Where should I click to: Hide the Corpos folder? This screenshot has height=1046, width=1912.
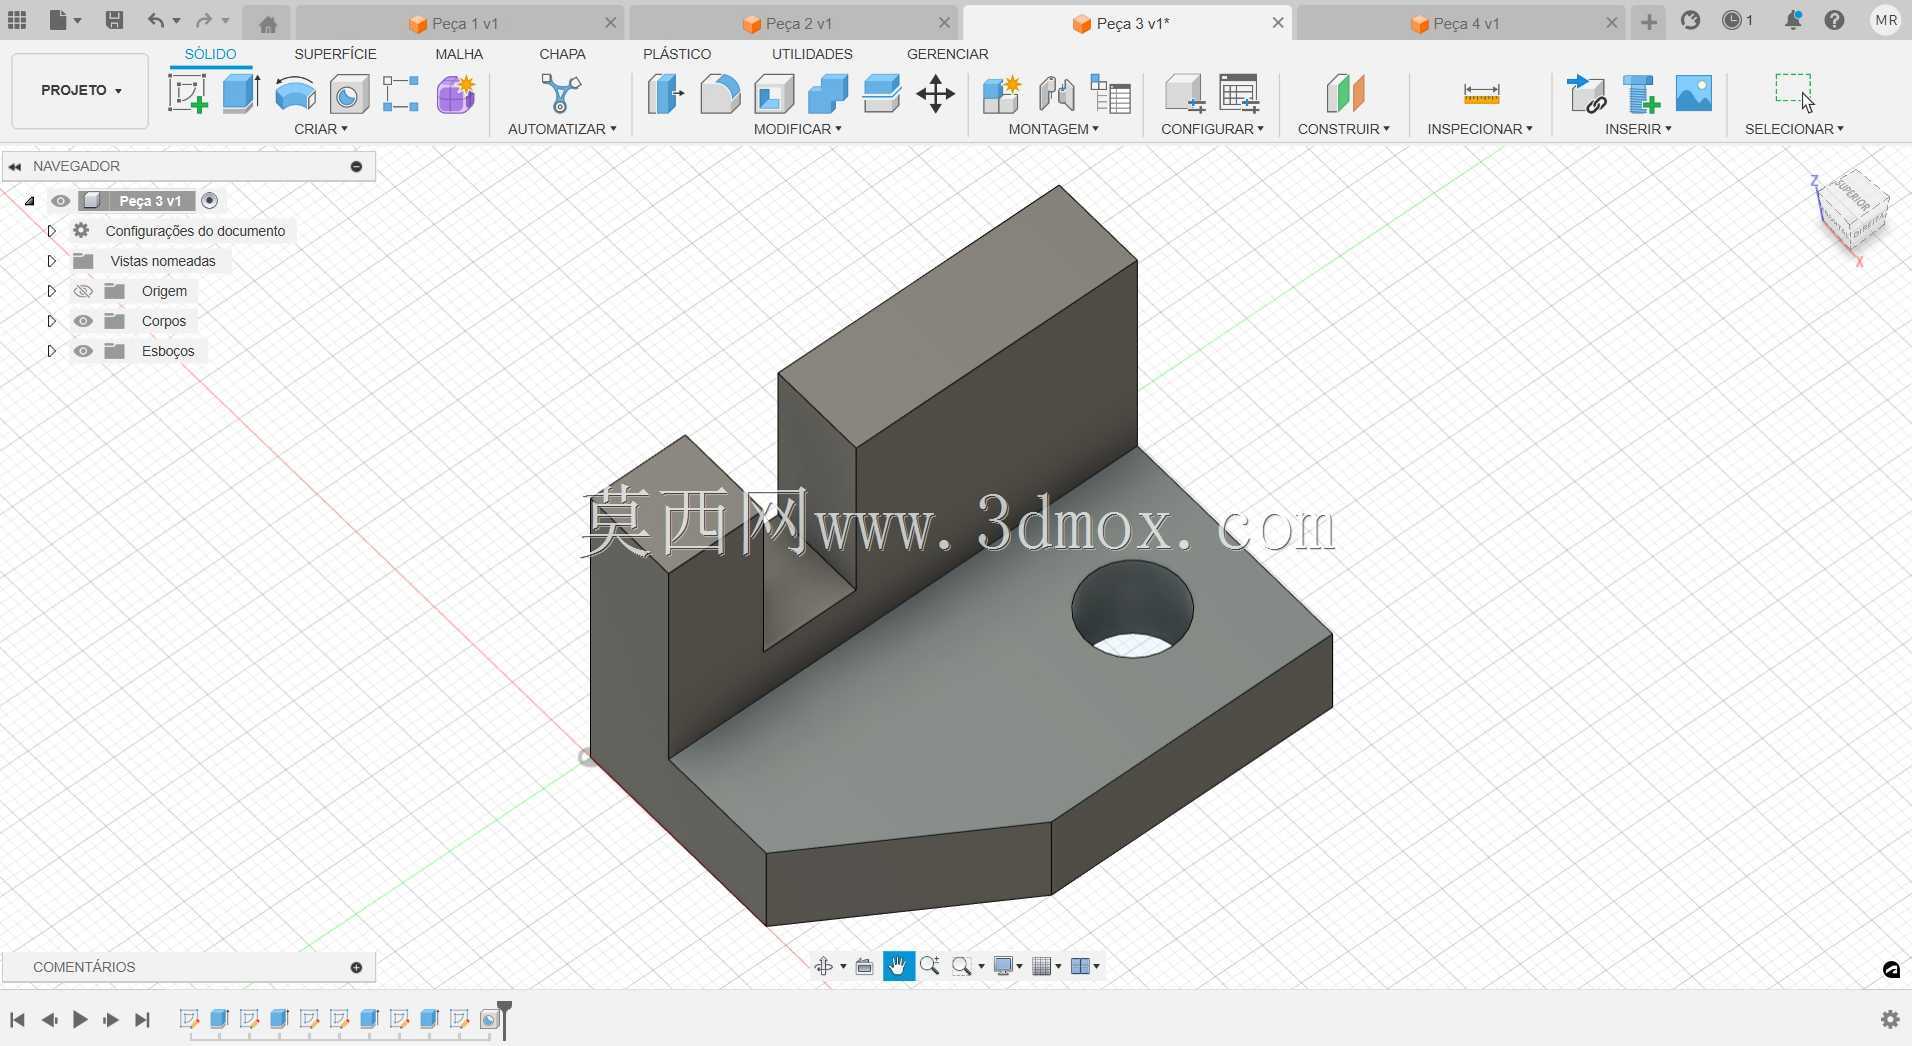tap(83, 321)
